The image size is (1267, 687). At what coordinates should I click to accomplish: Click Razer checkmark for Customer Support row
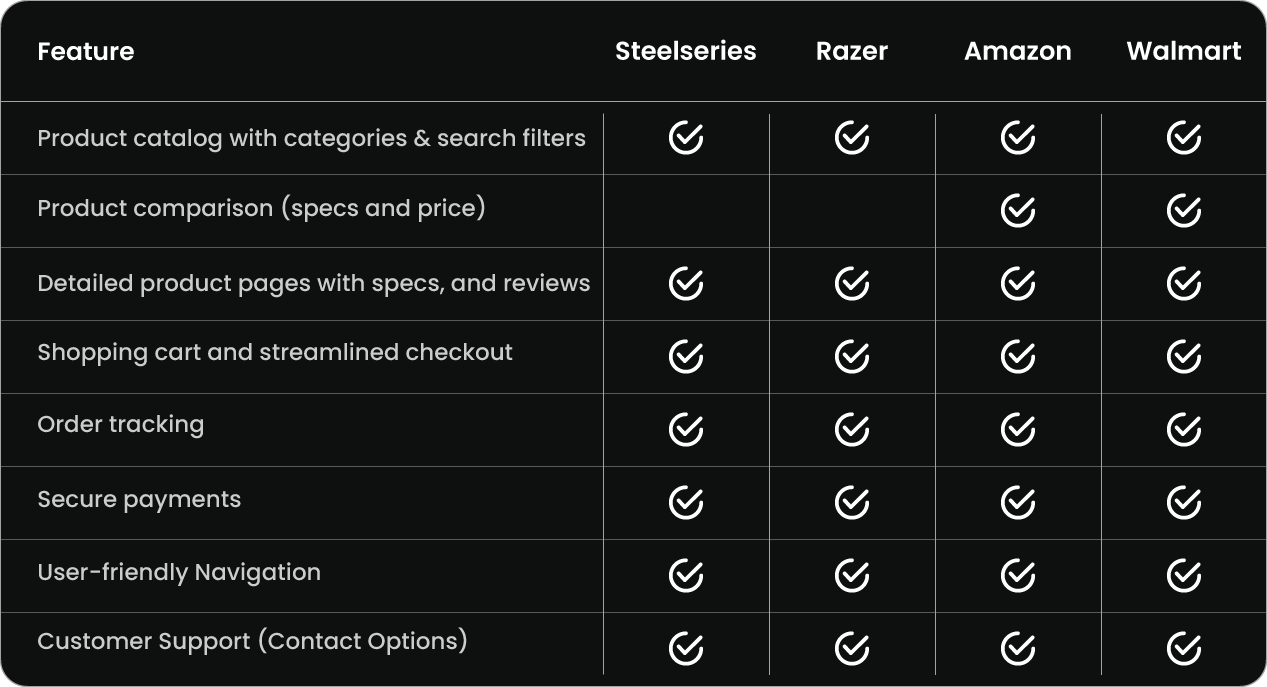pyautogui.click(x=852, y=648)
